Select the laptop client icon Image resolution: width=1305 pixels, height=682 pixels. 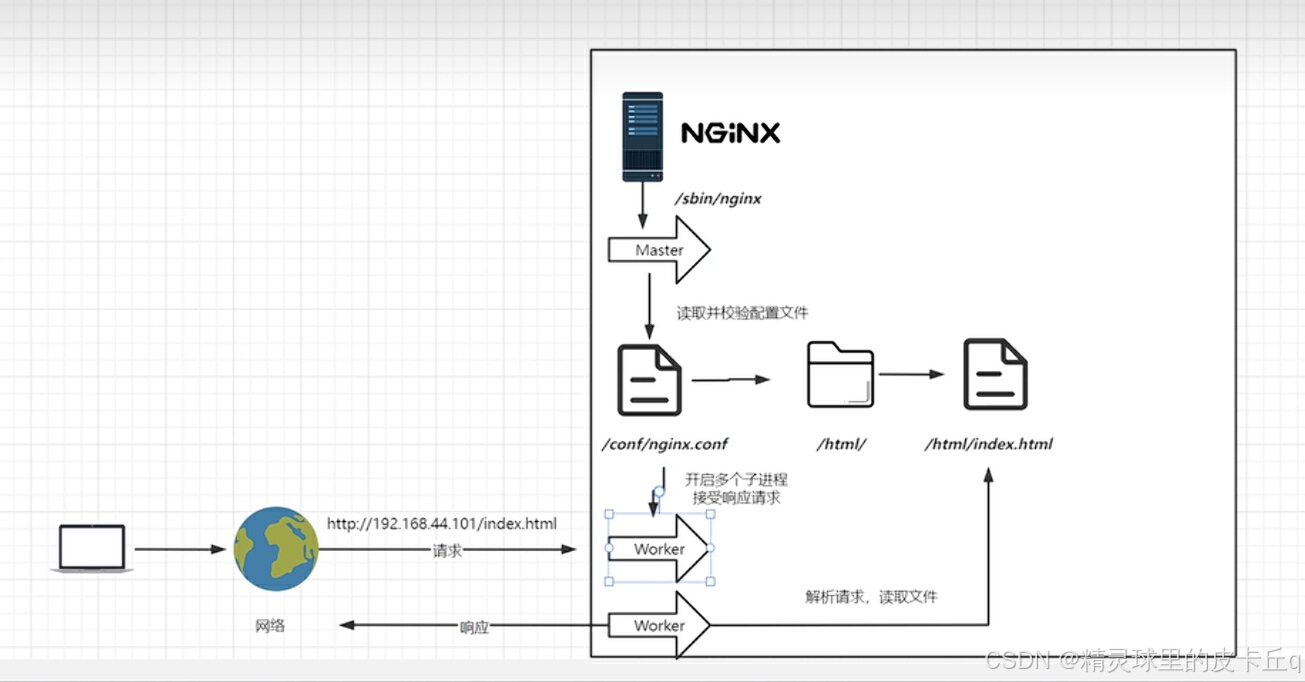tap(92, 548)
